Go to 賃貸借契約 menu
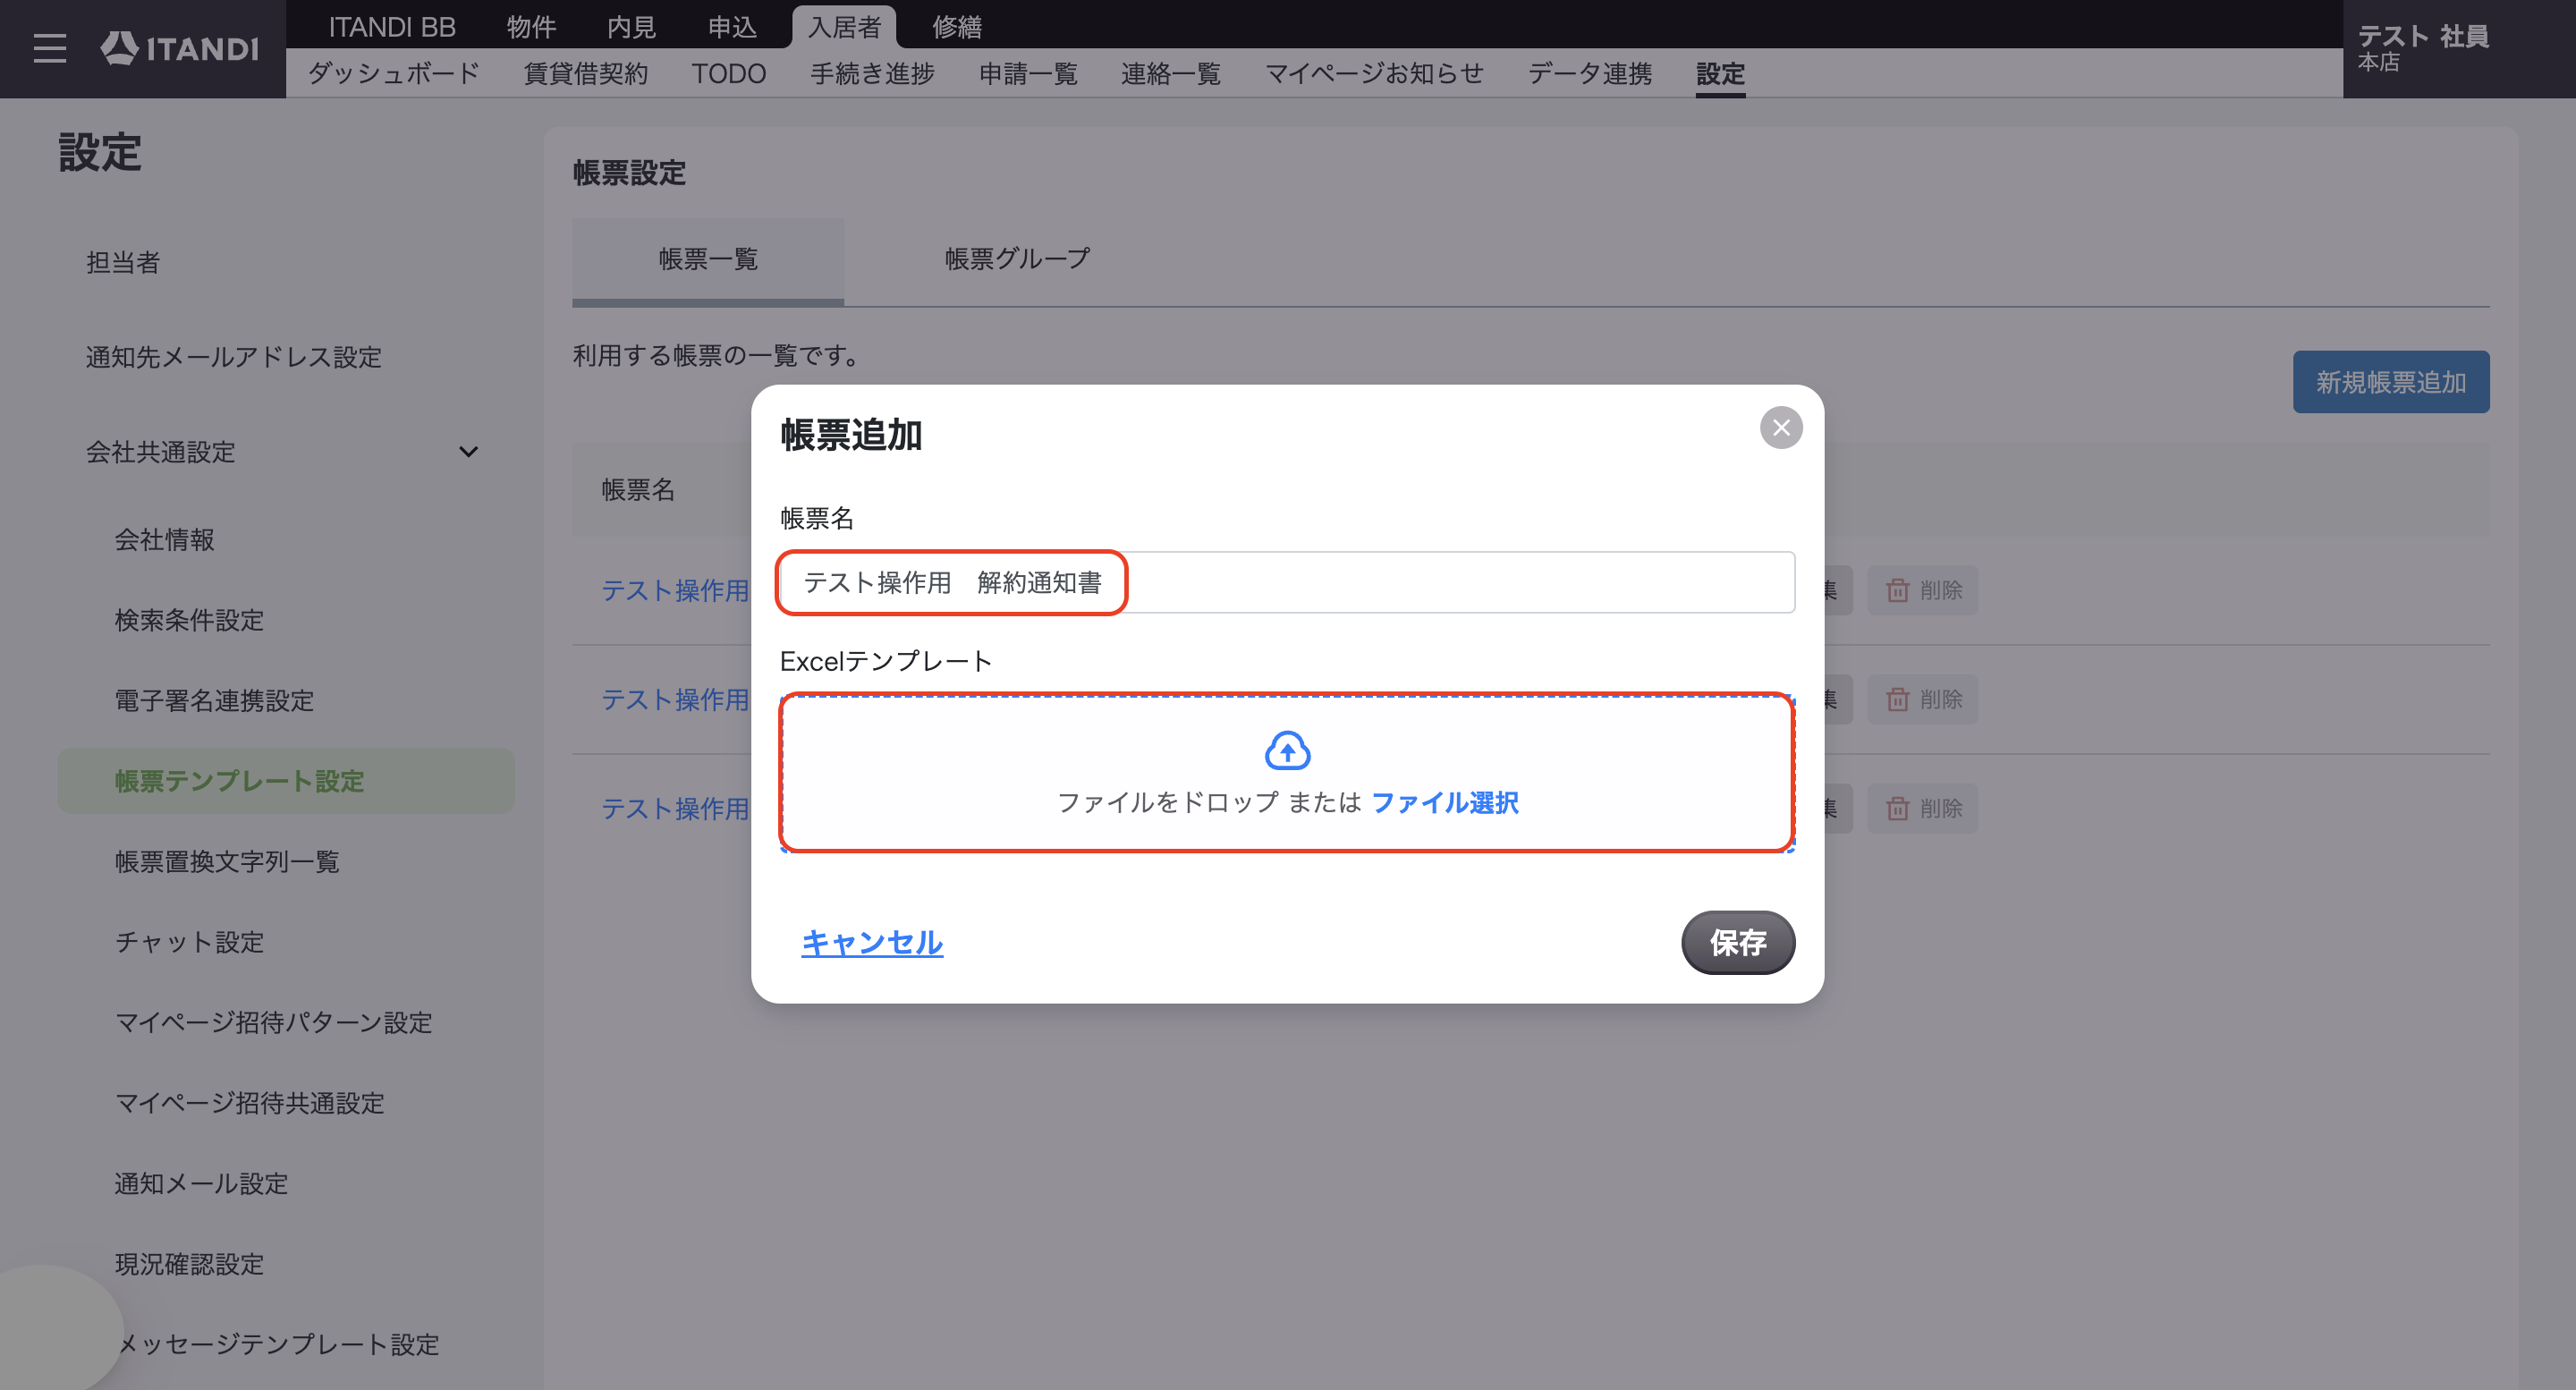This screenshot has width=2576, height=1390. 586,73
